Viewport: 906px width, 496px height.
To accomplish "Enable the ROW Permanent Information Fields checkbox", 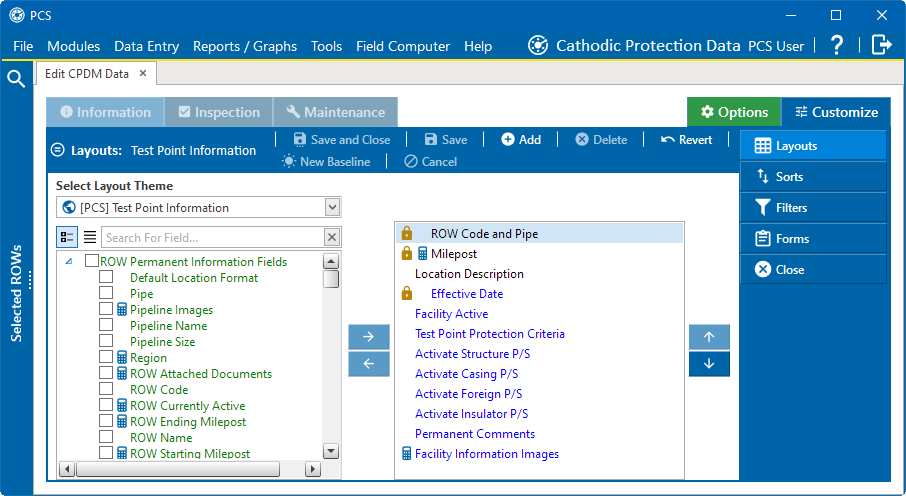I will [x=91, y=261].
